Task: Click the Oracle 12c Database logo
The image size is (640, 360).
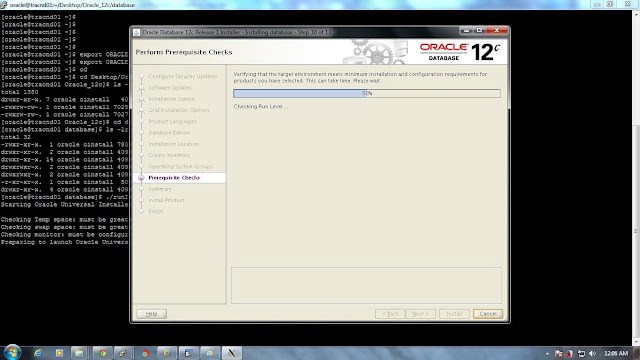Action: (x=460, y=52)
